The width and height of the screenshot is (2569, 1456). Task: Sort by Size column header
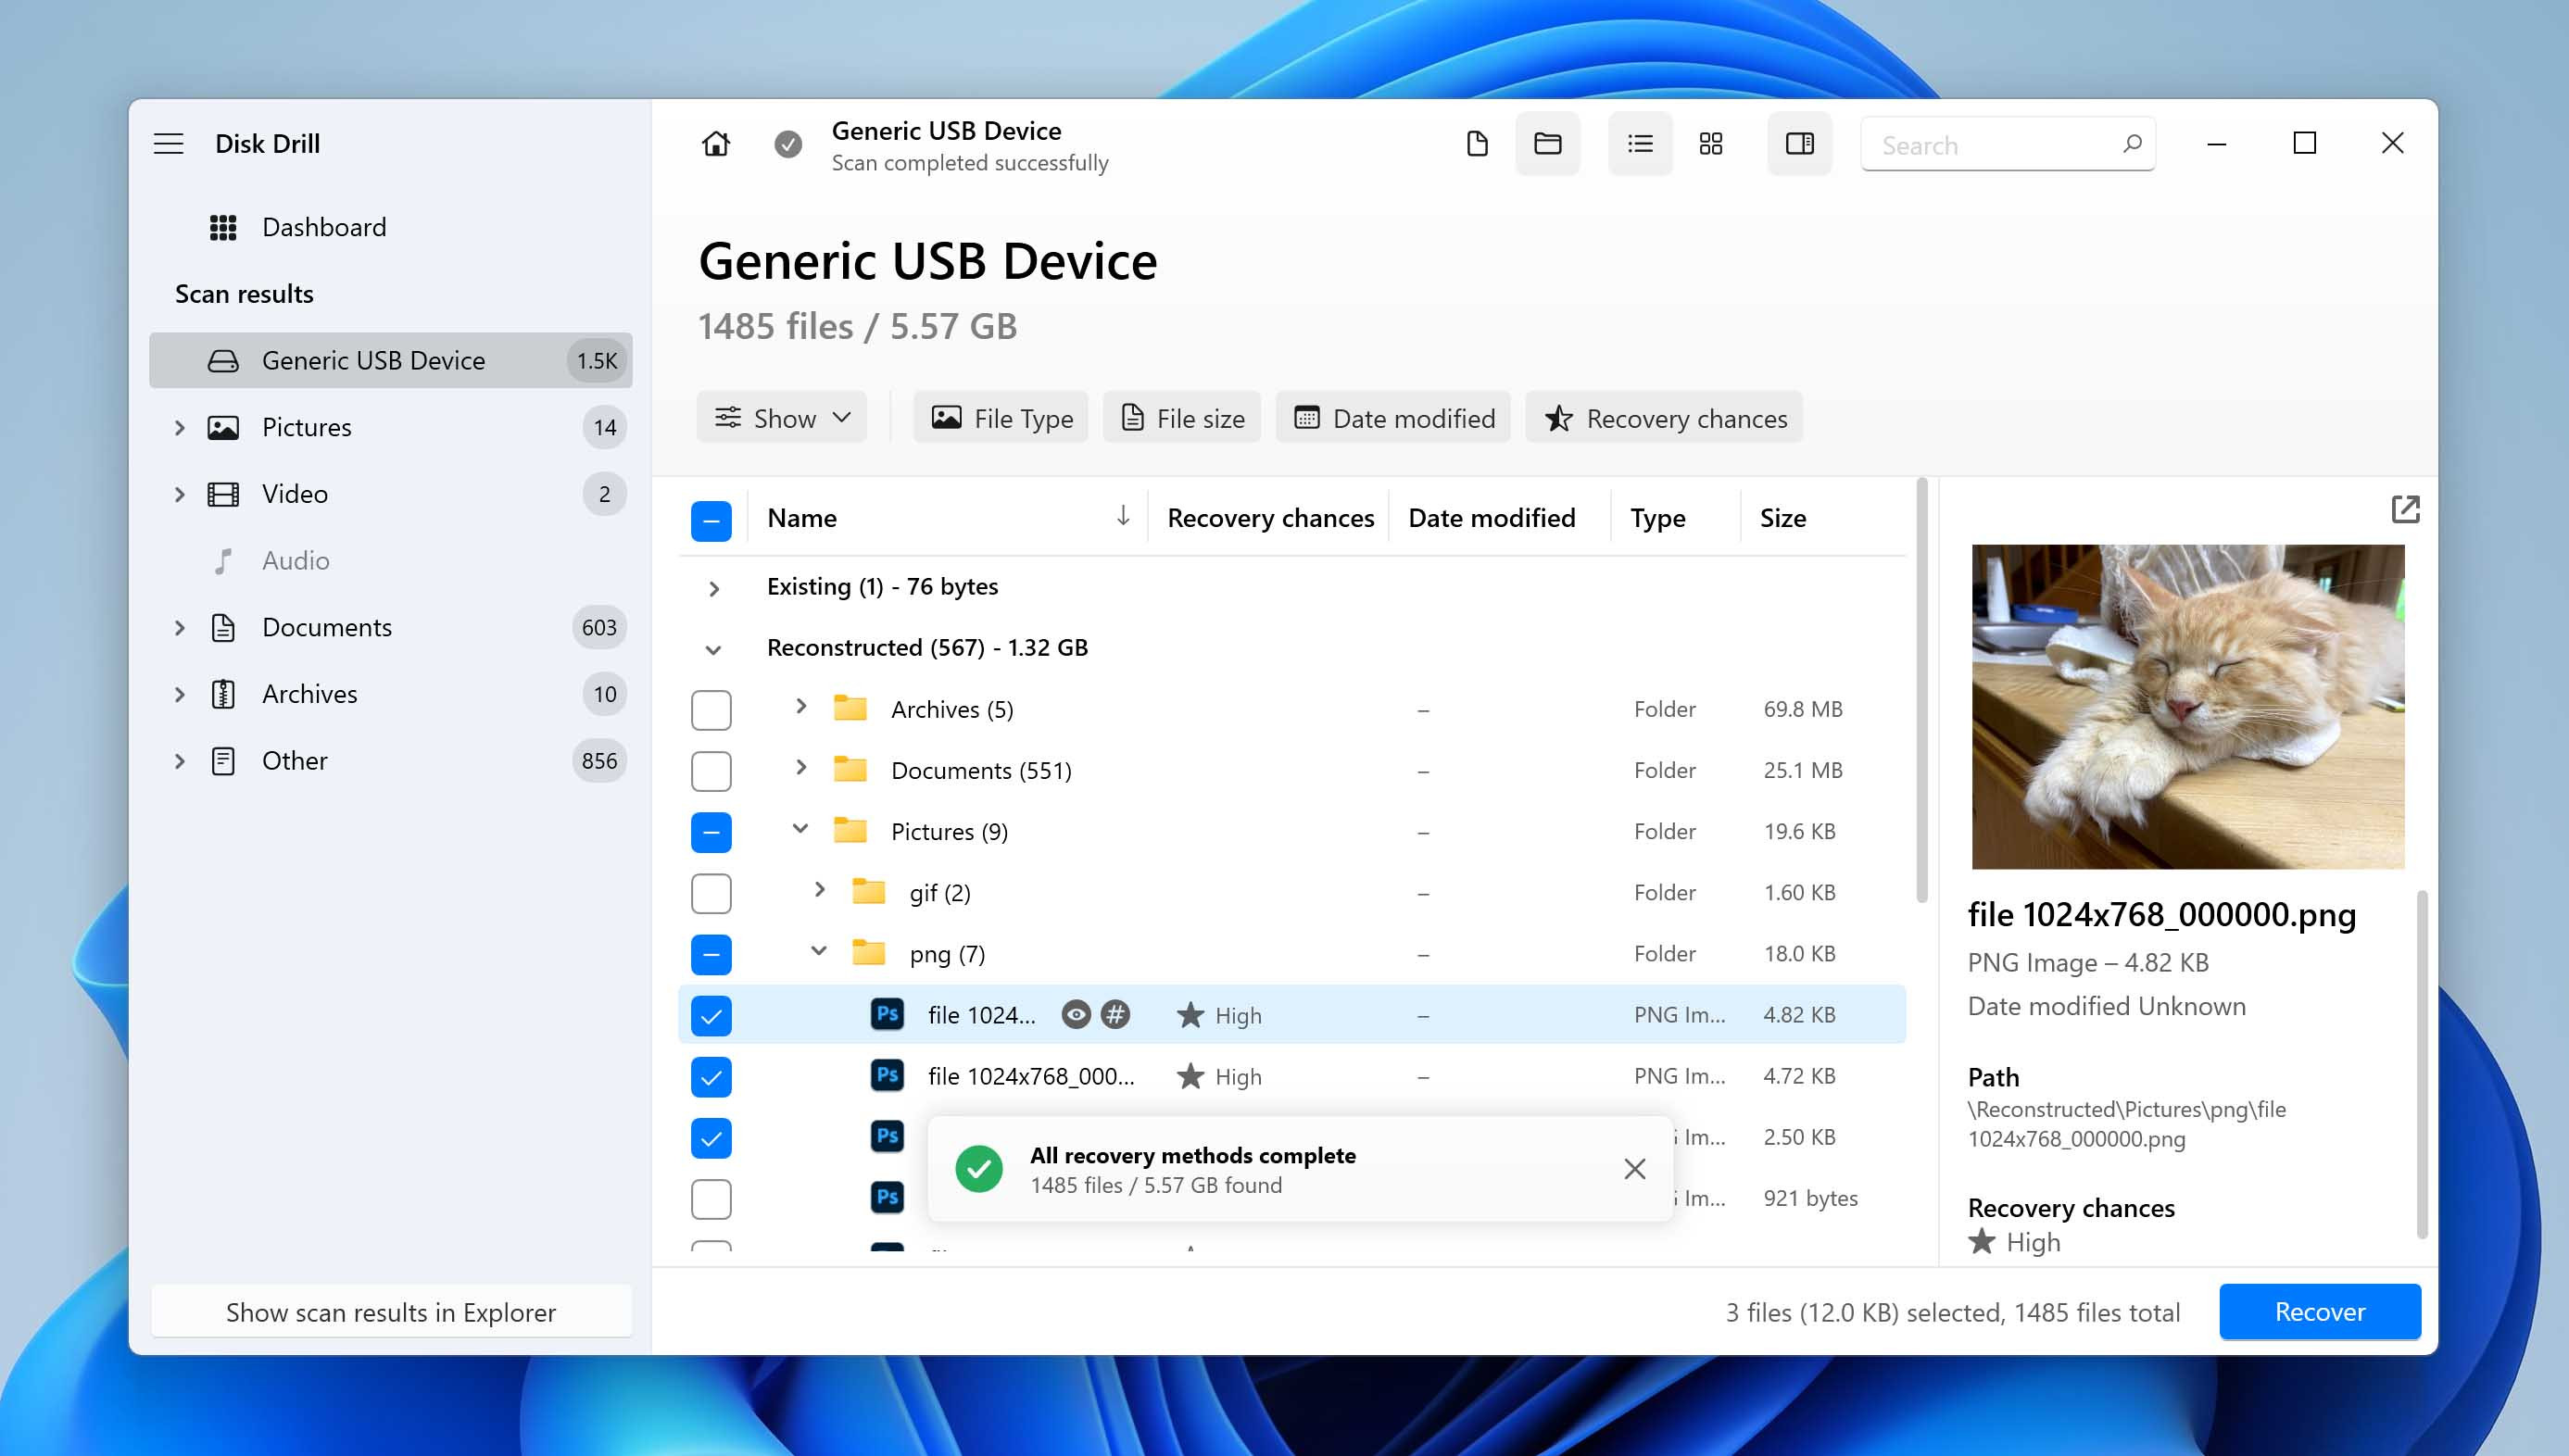pyautogui.click(x=1783, y=518)
